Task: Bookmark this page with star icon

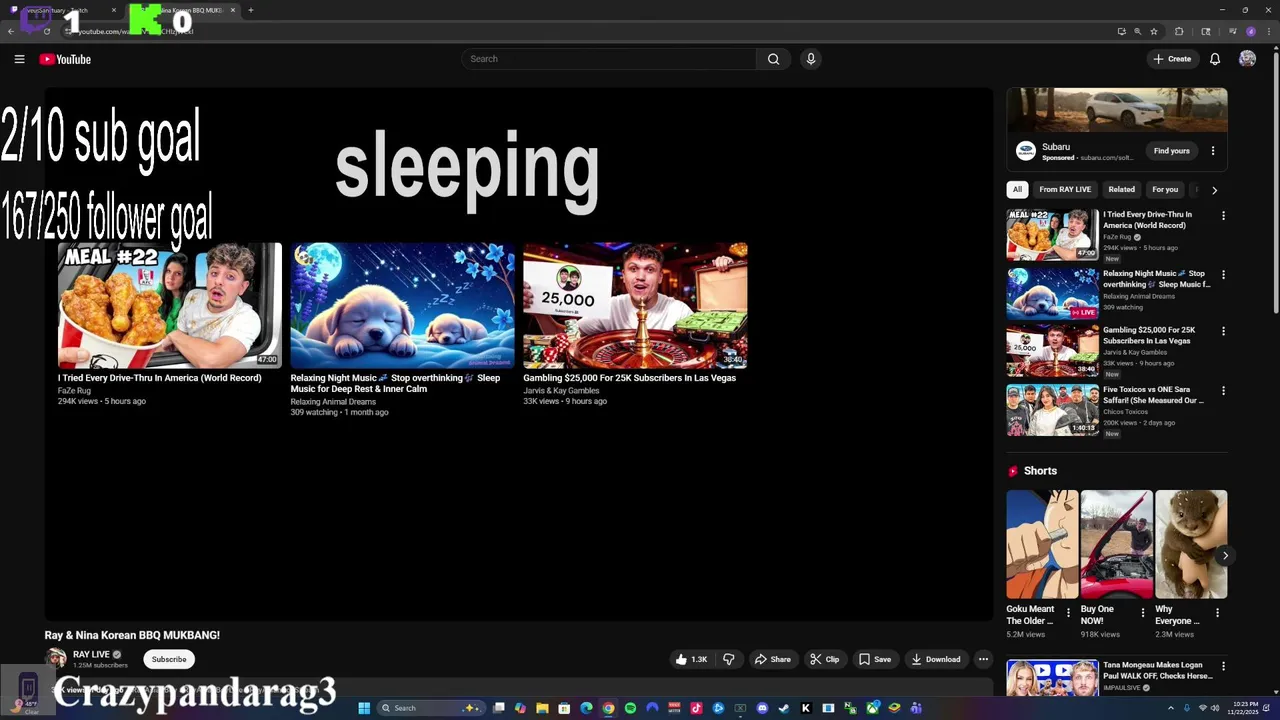Action: 1154,31
